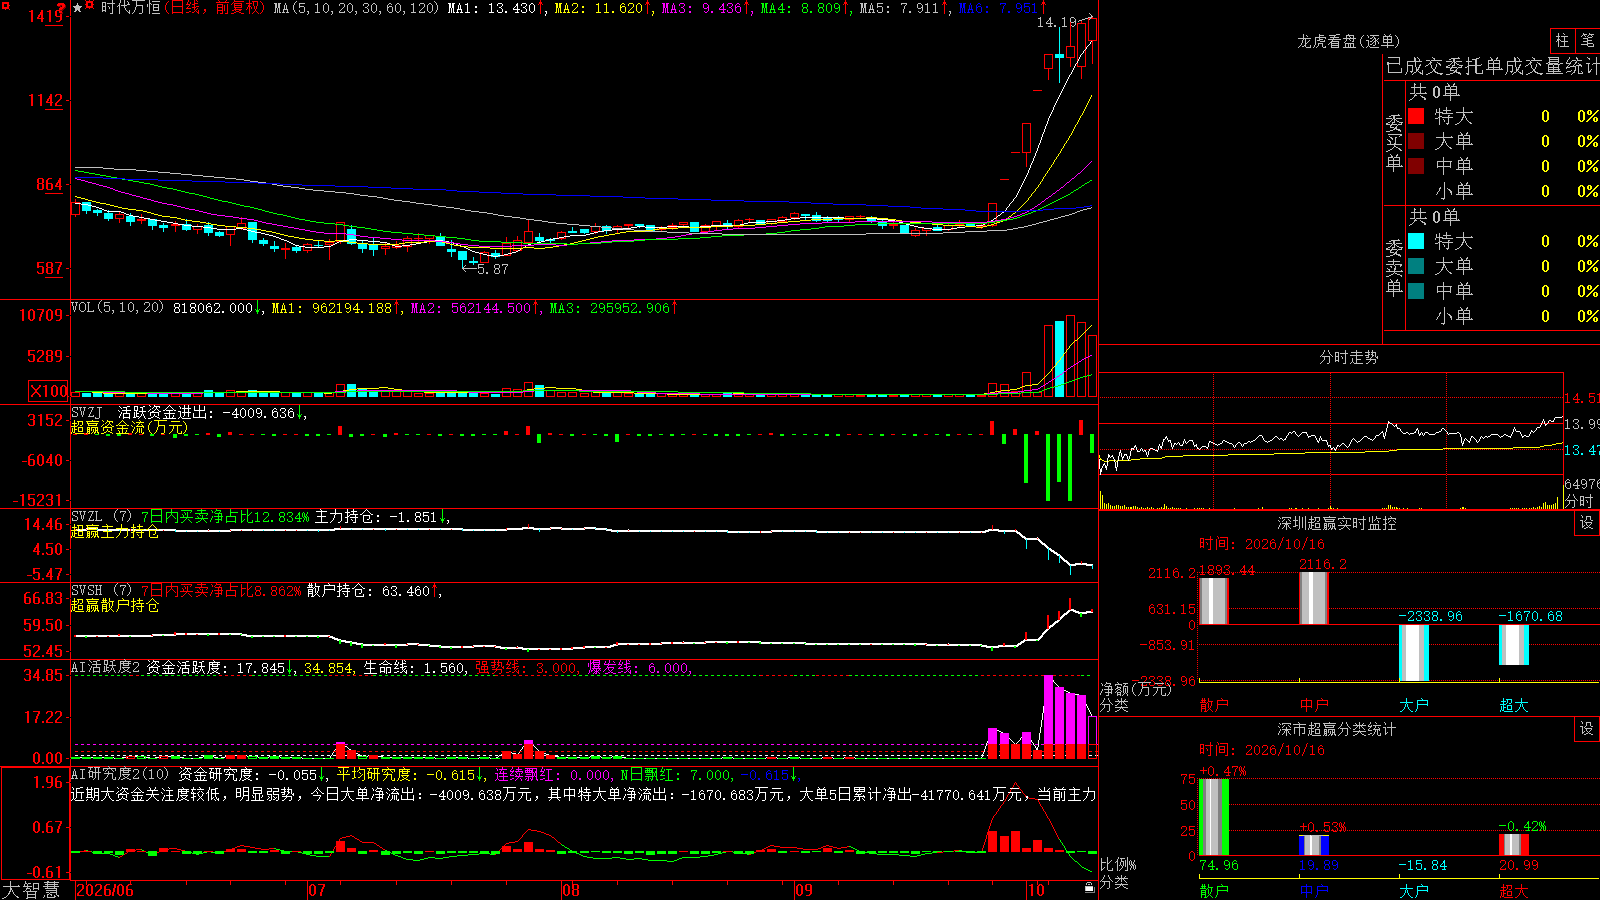Click the 超赢资金流(万元) label
Viewport: 1600px width, 900px height.
point(129,427)
